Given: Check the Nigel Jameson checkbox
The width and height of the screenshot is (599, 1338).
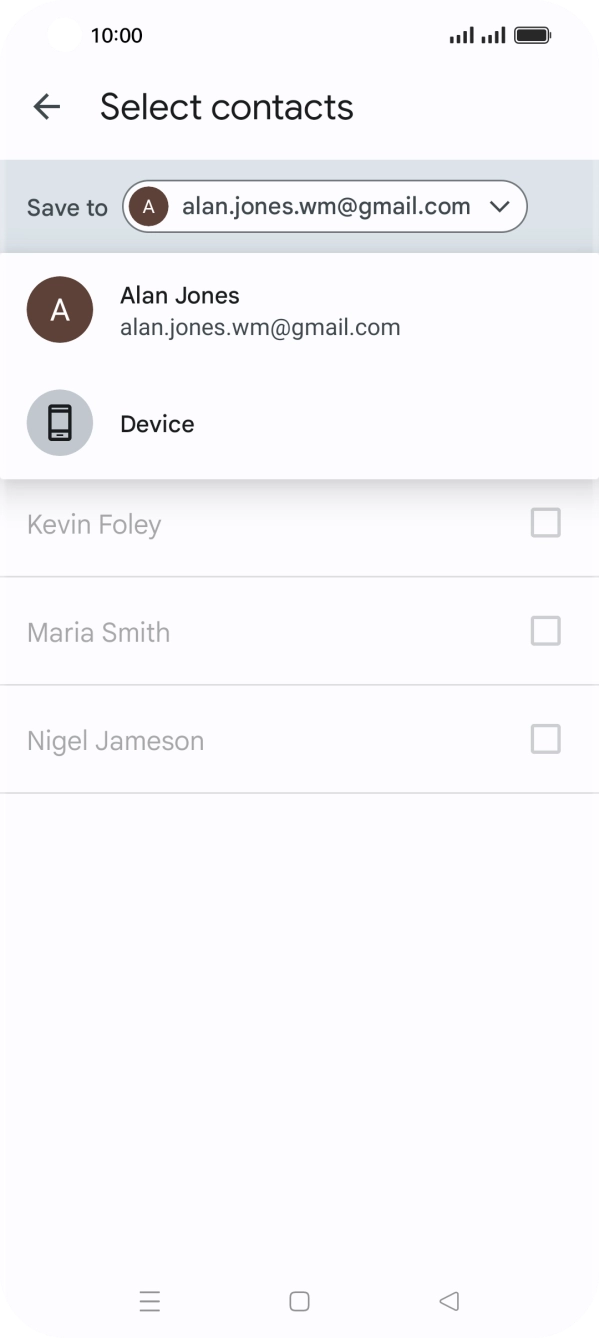Looking at the screenshot, I should [x=545, y=739].
